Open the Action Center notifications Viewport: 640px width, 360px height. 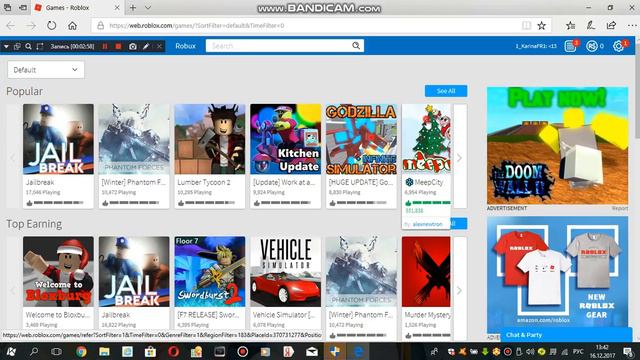pos(628,351)
